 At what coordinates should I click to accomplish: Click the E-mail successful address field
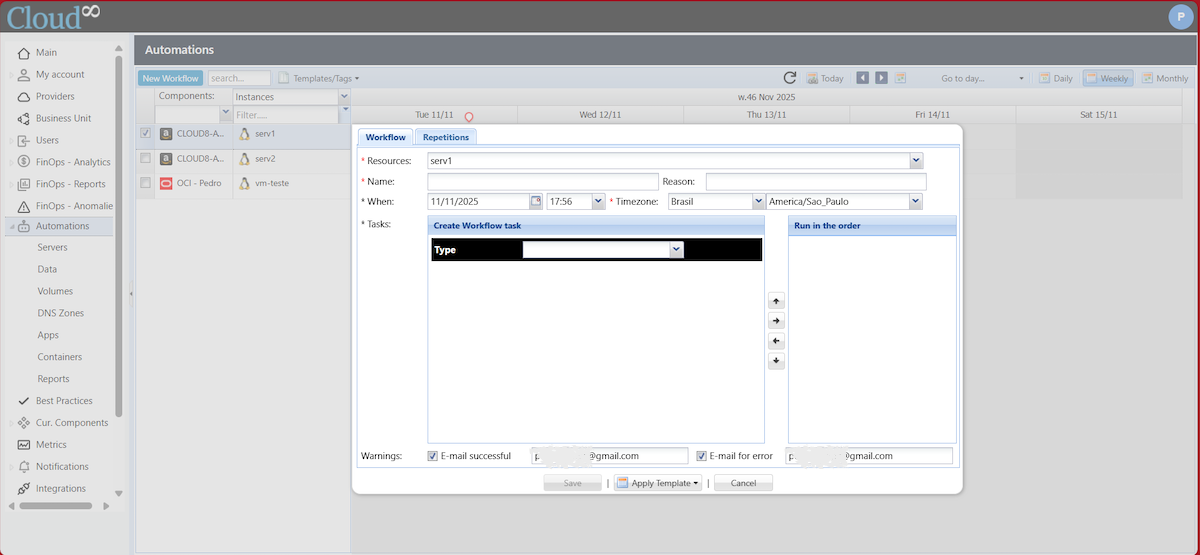tap(609, 456)
